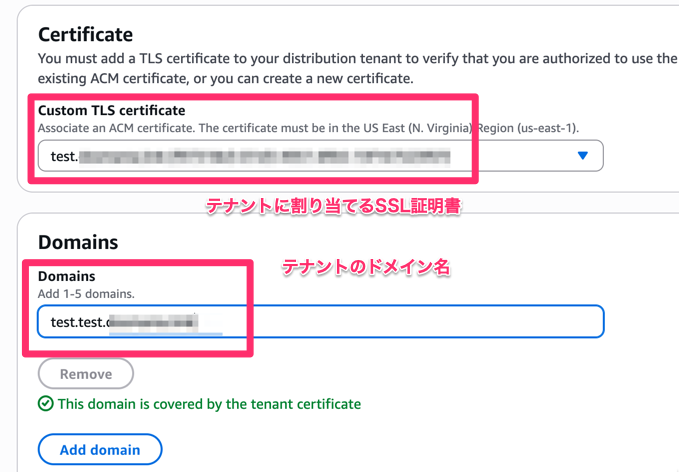Click the test.test. text inside the domain field

[x=78, y=321]
